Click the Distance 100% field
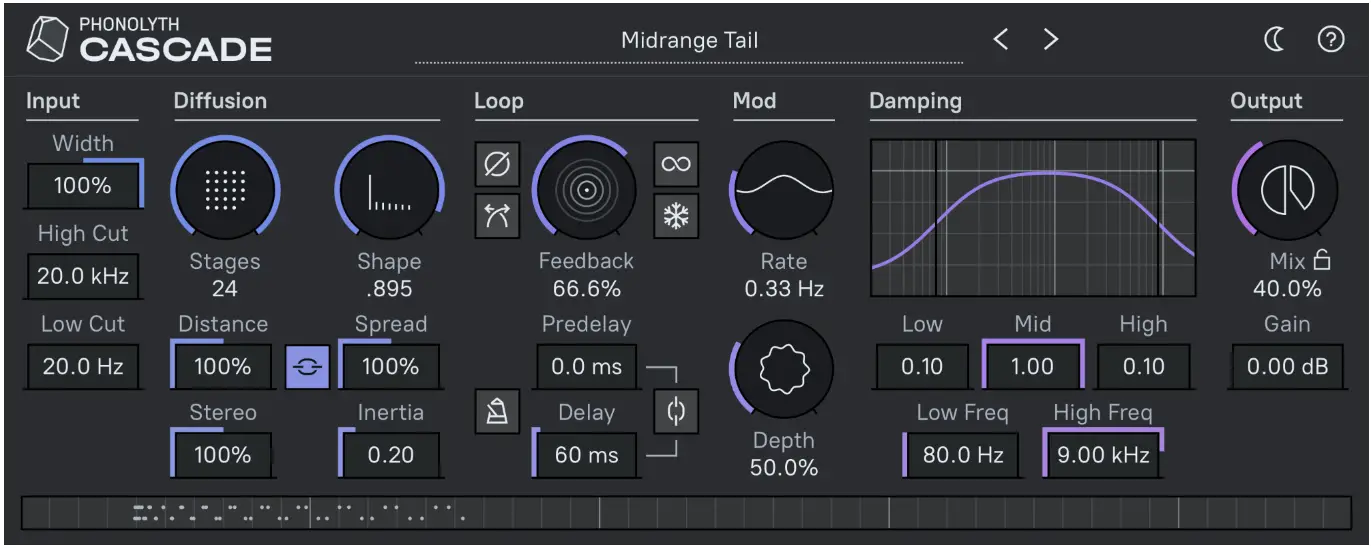The image size is (1371, 549). tap(222, 366)
